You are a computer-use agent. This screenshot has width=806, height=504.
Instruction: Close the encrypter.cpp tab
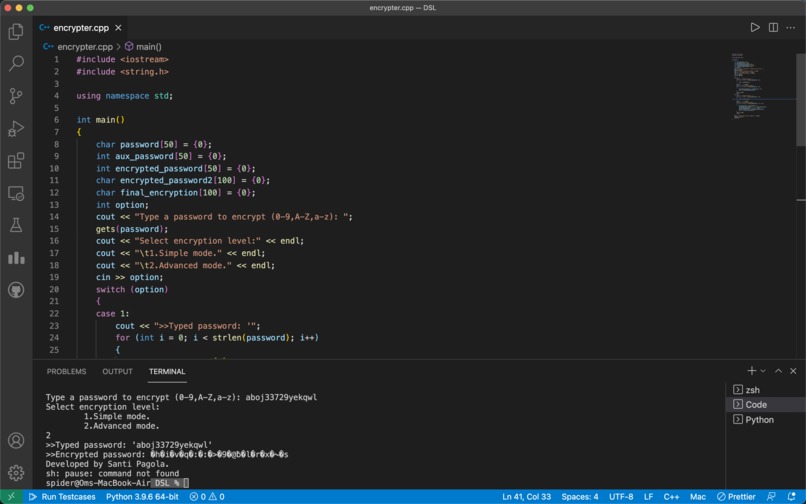point(118,28)
